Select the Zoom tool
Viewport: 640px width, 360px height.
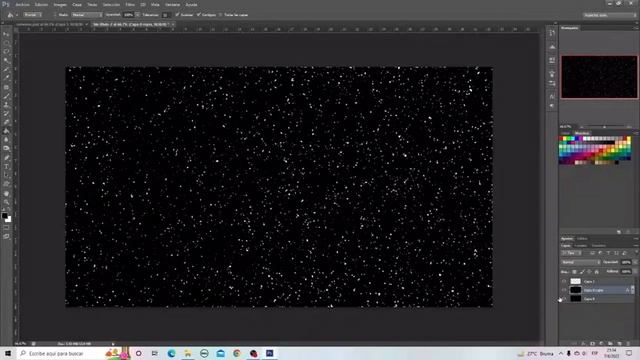(7, 202)
